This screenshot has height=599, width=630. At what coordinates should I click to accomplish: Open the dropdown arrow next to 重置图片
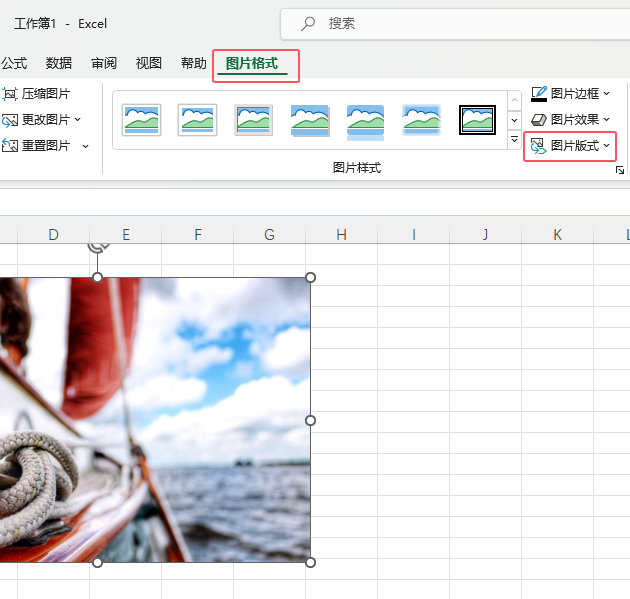click(85, 146)
